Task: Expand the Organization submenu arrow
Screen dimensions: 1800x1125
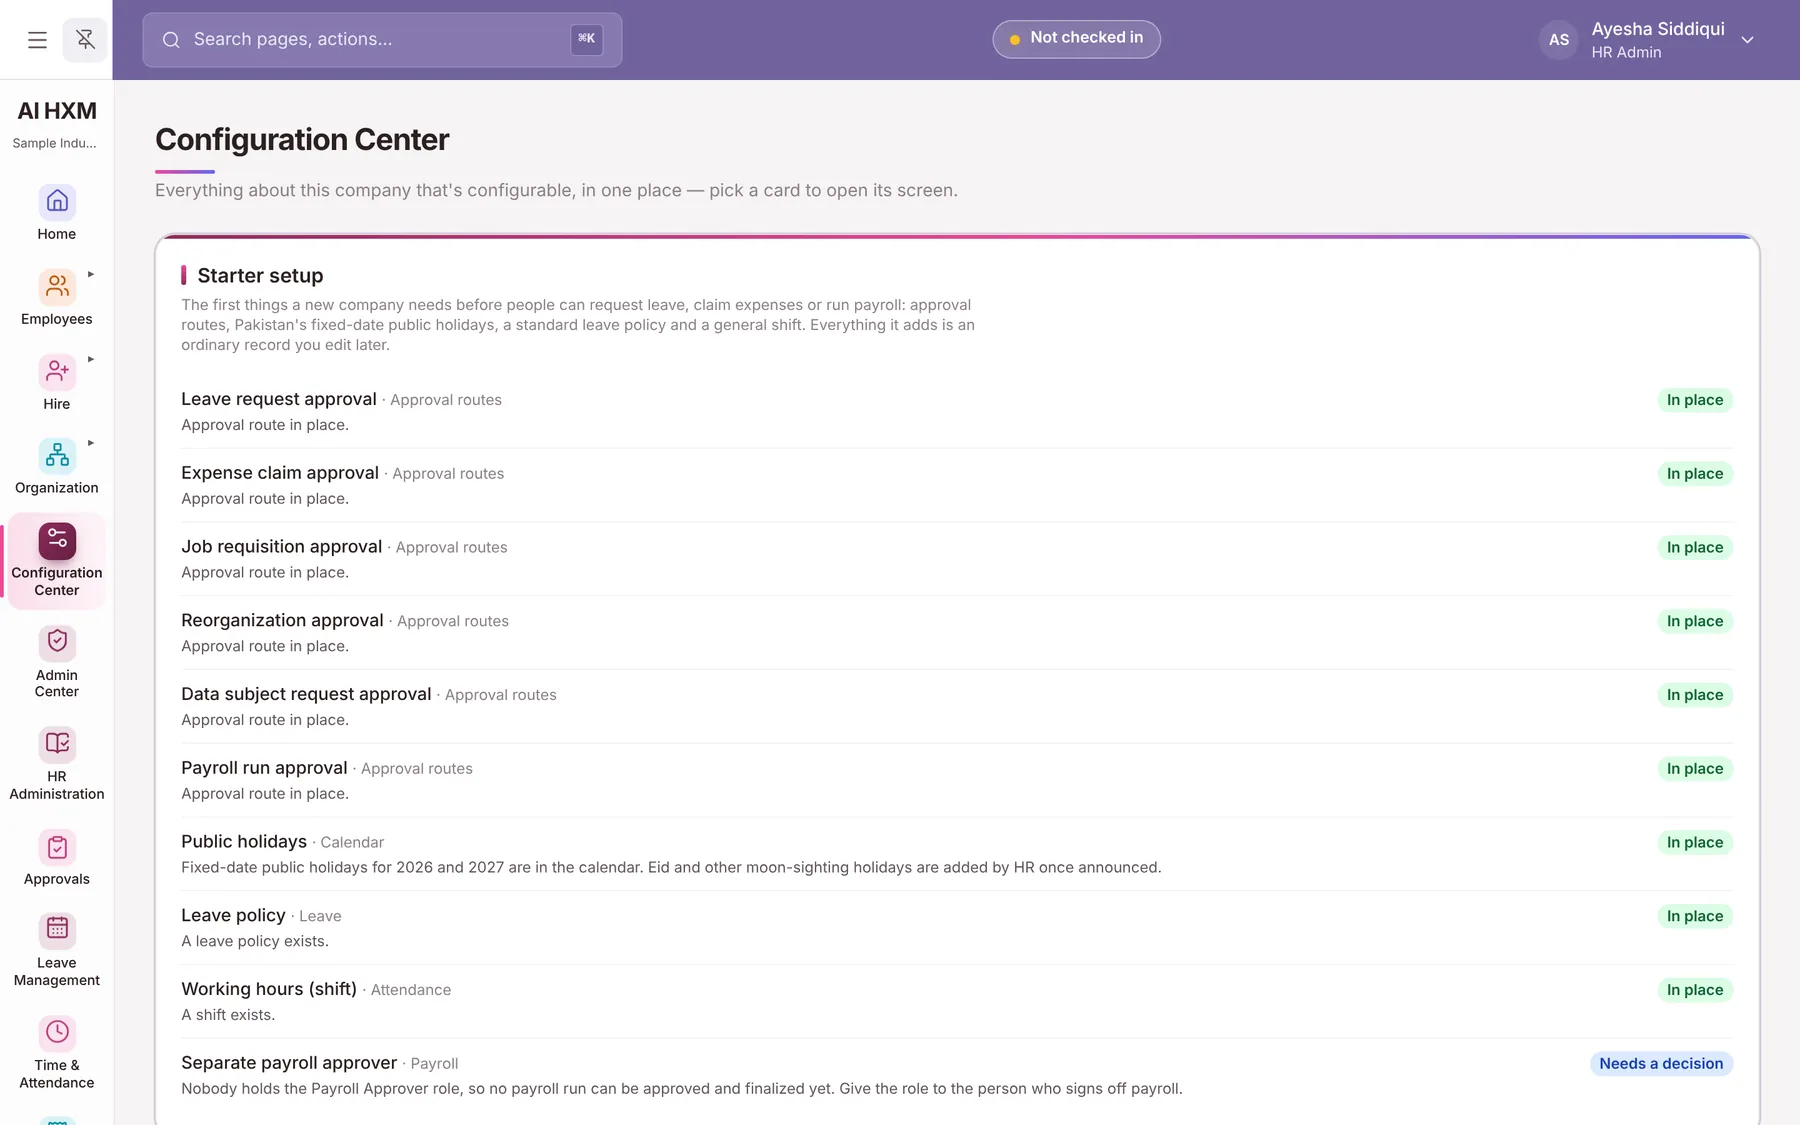Action: (x=91, y=443)
